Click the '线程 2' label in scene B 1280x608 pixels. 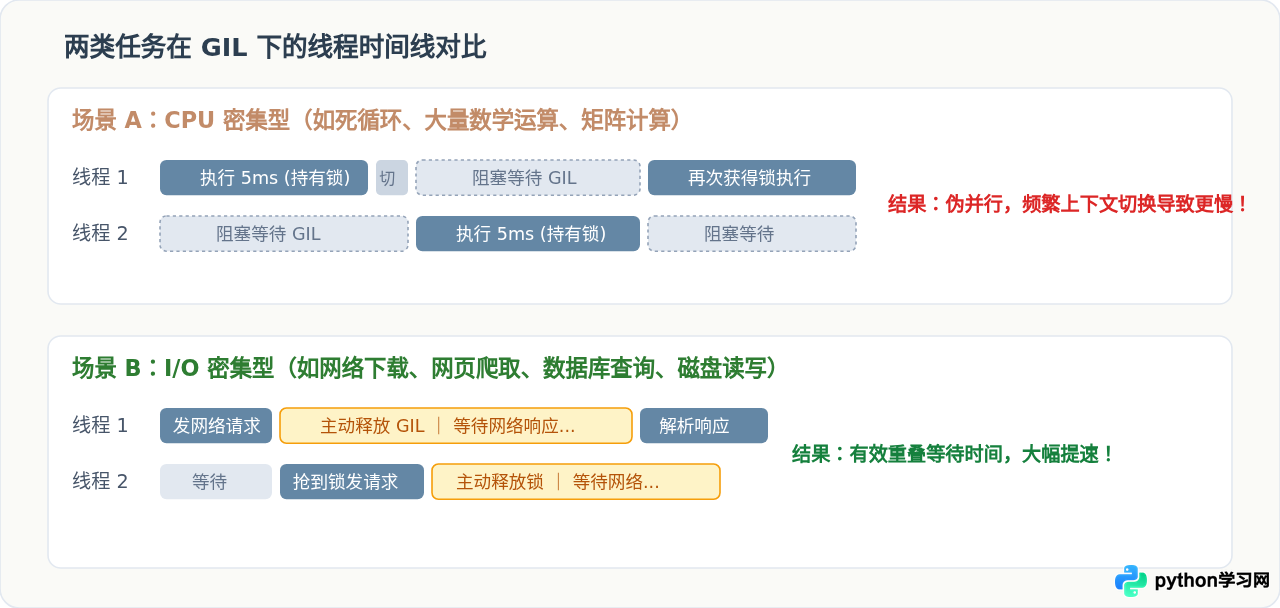(100, 481)
